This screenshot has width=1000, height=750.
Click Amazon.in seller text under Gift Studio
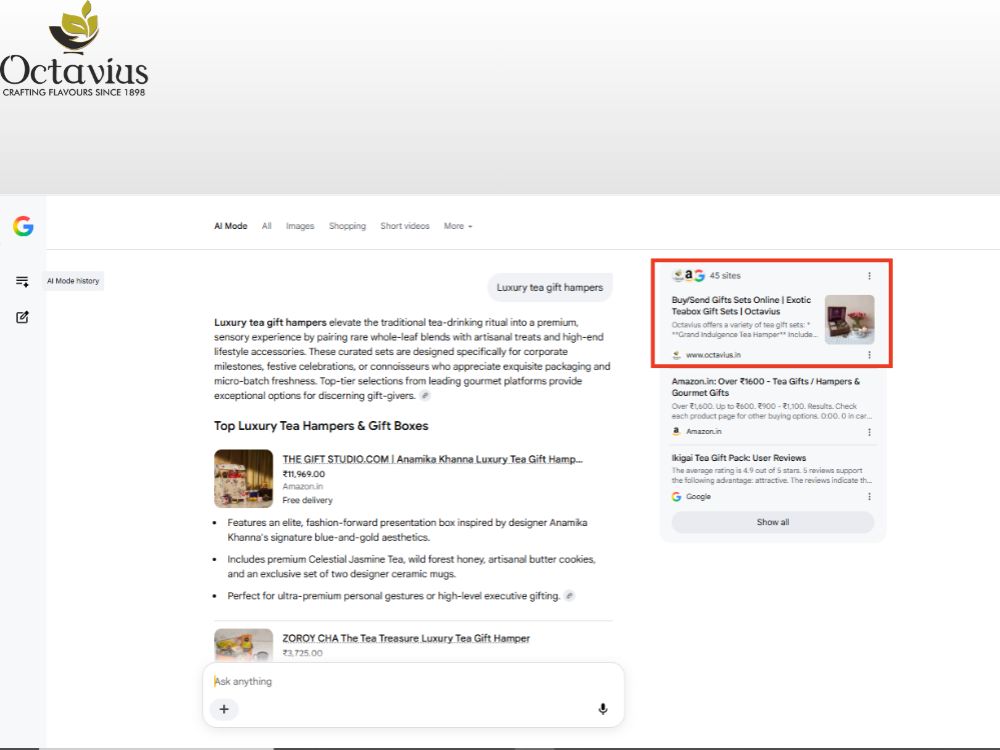pyautogui.click(x=302, y=487)
